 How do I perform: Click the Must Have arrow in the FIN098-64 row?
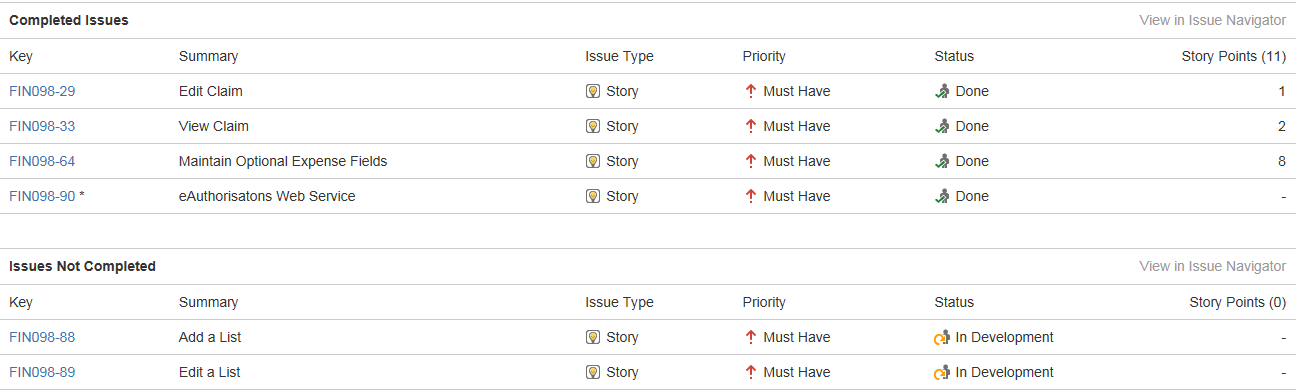tap(751, 161)
